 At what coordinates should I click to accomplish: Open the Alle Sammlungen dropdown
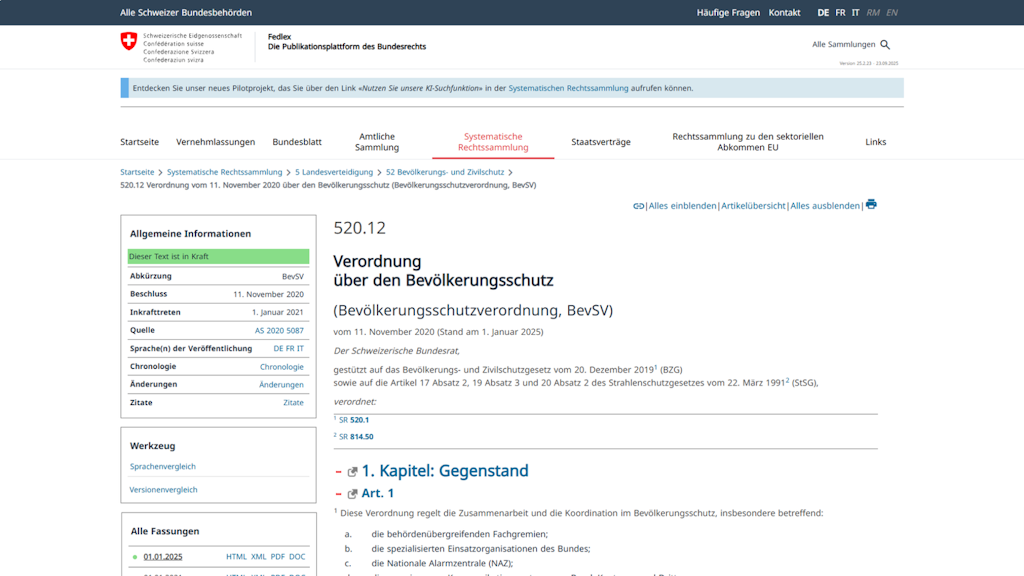pyautogui.click(x=843, y=44)
